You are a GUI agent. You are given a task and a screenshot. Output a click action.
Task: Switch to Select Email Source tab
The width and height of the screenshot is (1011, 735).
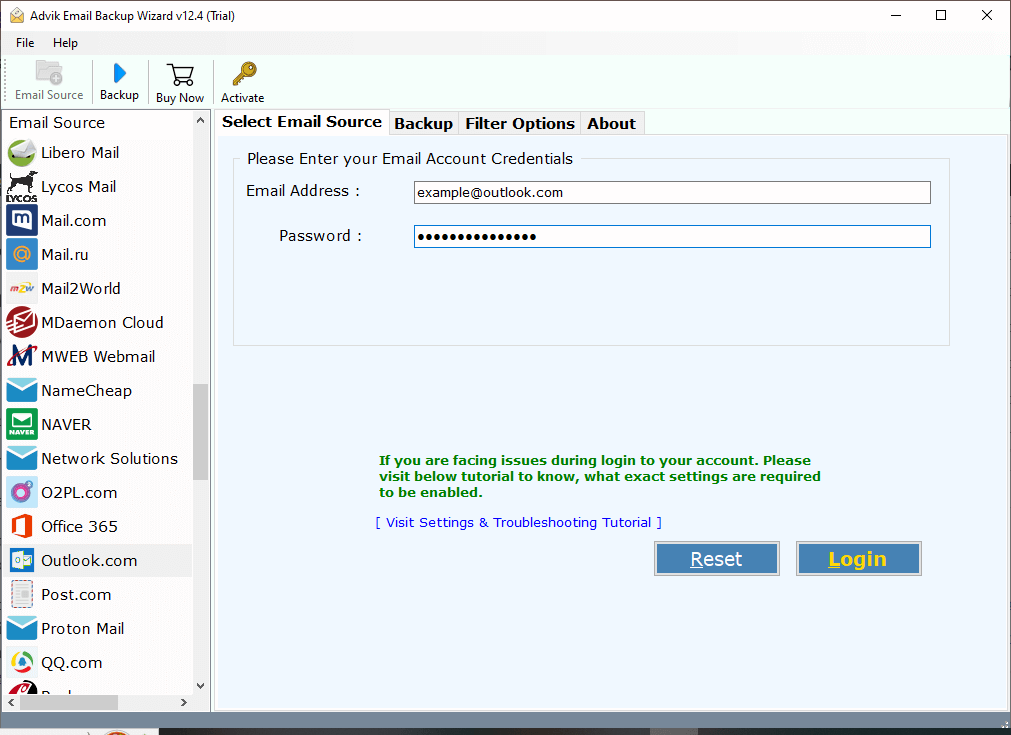coord(302,122)
